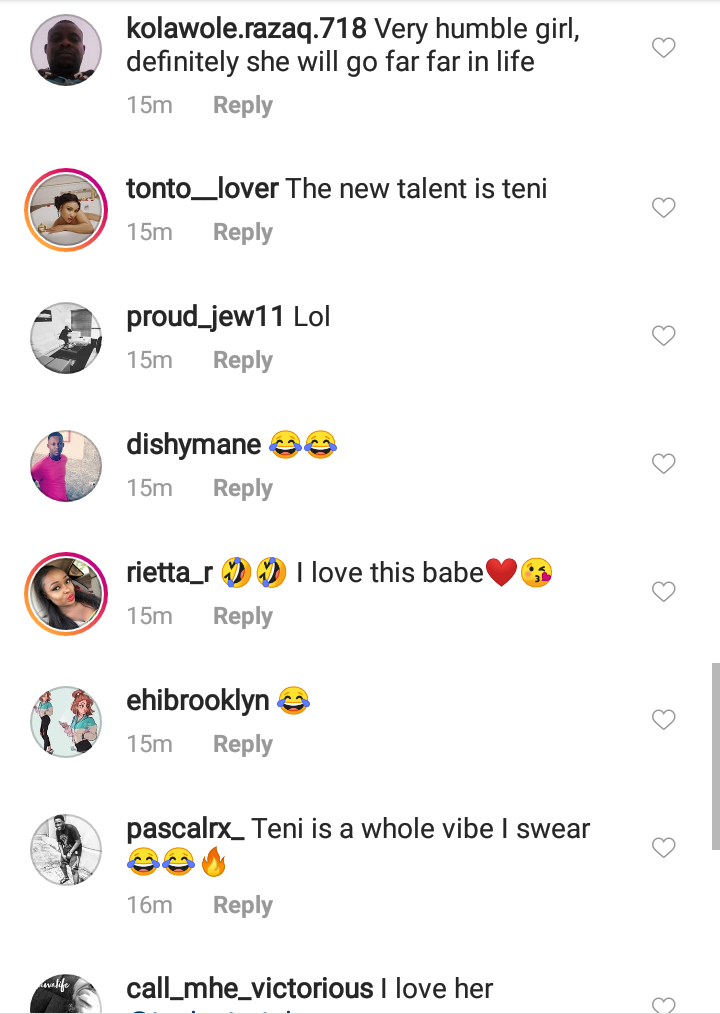The height and width of the screenshot is (1014, 720).
Task: Heart dishymane's laughing emoji comment
Action: (663, 464)
